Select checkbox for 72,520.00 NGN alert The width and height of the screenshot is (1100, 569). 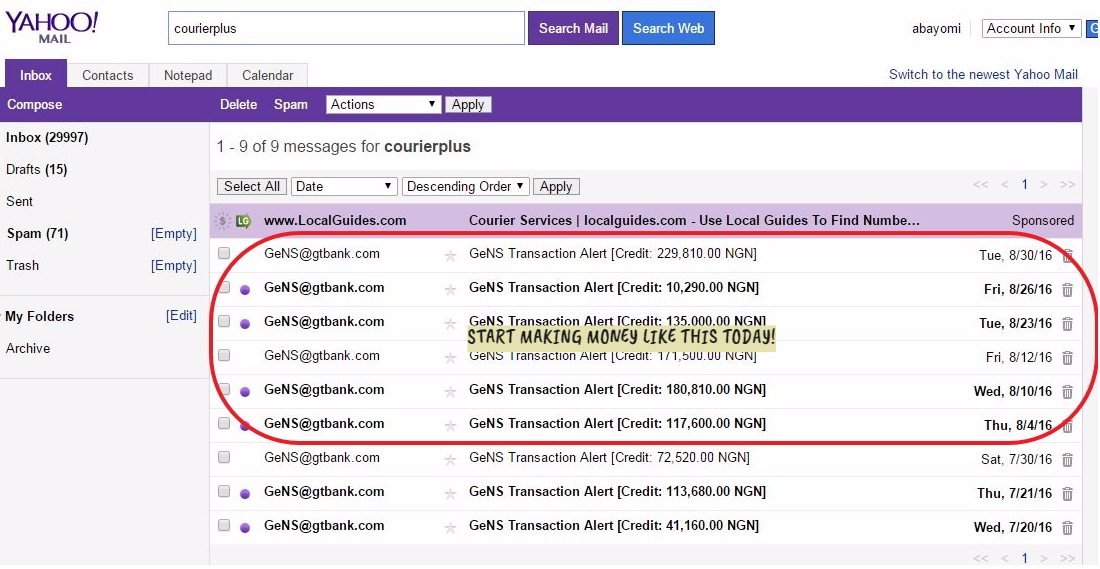pyautogui.click(x=224, y=457)
